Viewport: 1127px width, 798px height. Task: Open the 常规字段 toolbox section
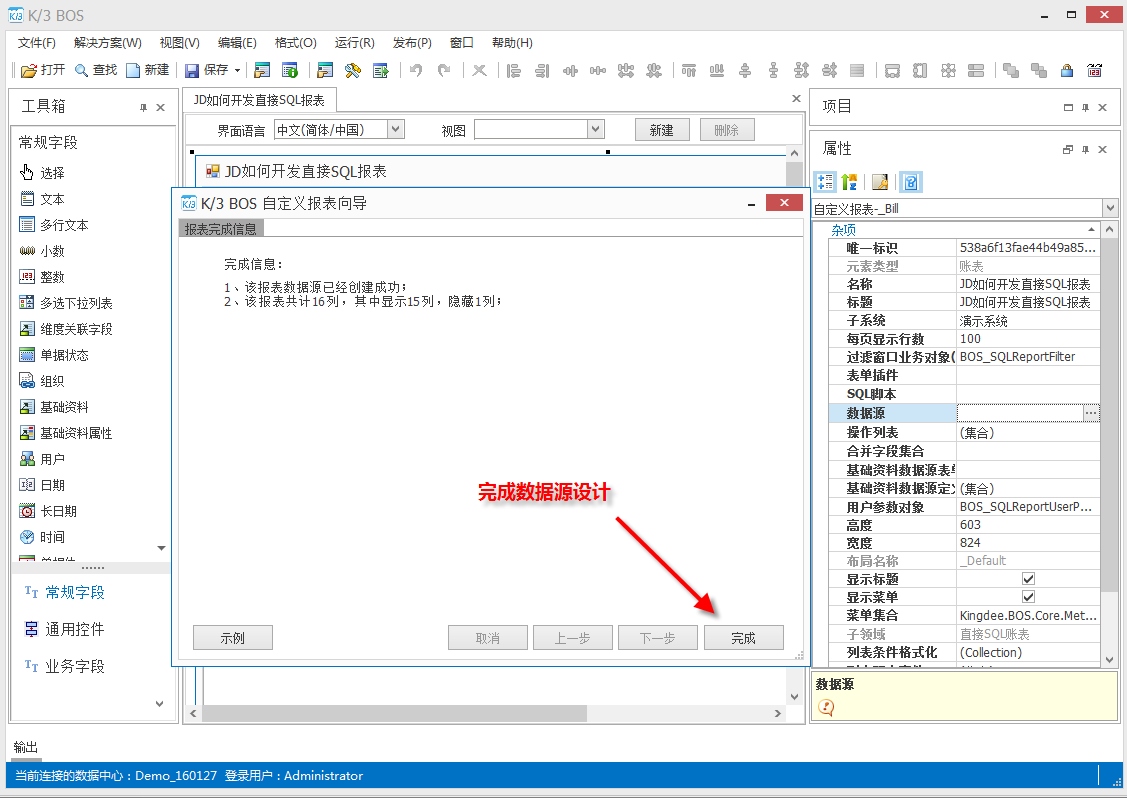pos(65,592)
